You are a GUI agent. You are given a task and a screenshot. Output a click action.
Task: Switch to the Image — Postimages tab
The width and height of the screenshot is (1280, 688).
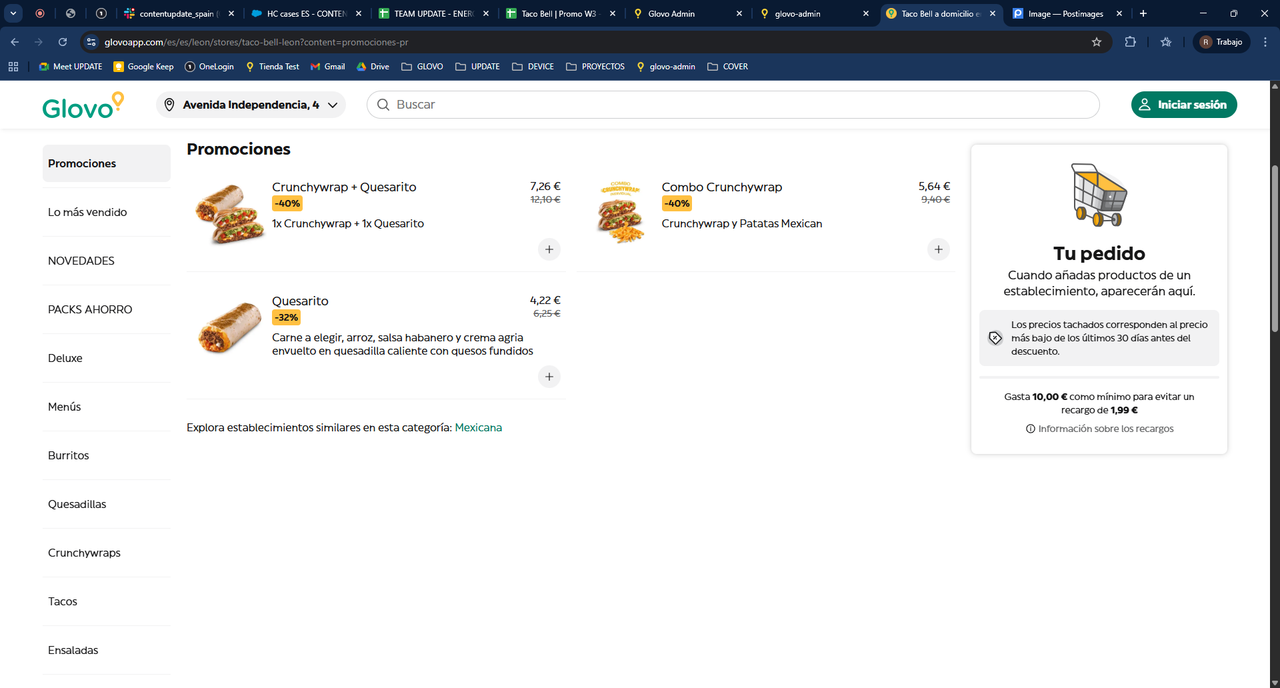[x=1069, y=14]
